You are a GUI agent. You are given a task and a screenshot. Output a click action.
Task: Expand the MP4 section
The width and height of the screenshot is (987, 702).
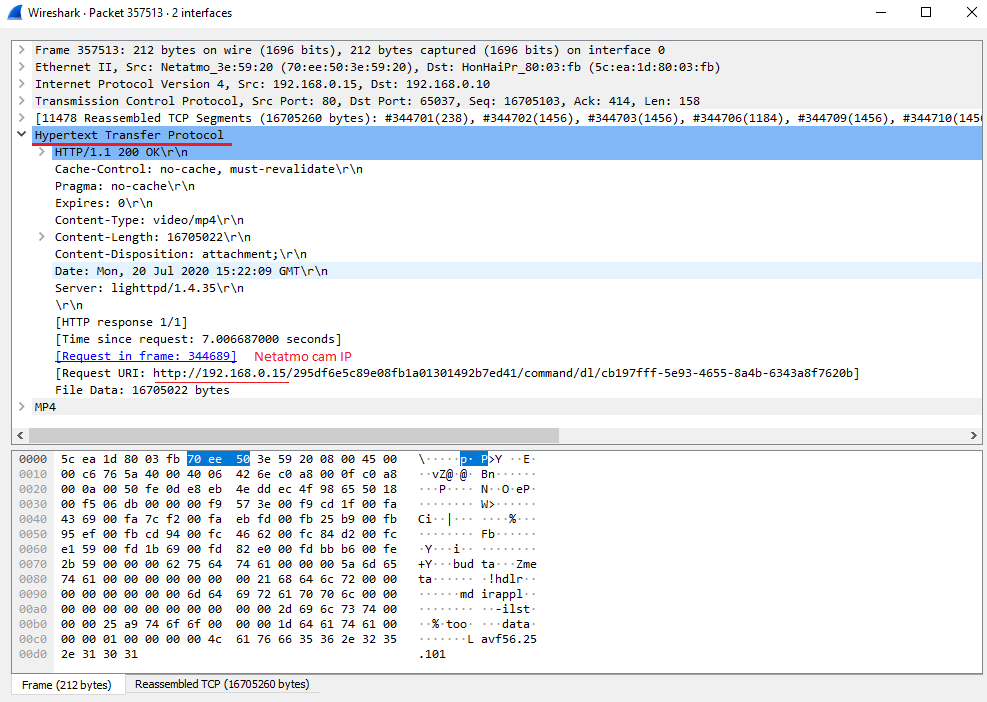21,407
